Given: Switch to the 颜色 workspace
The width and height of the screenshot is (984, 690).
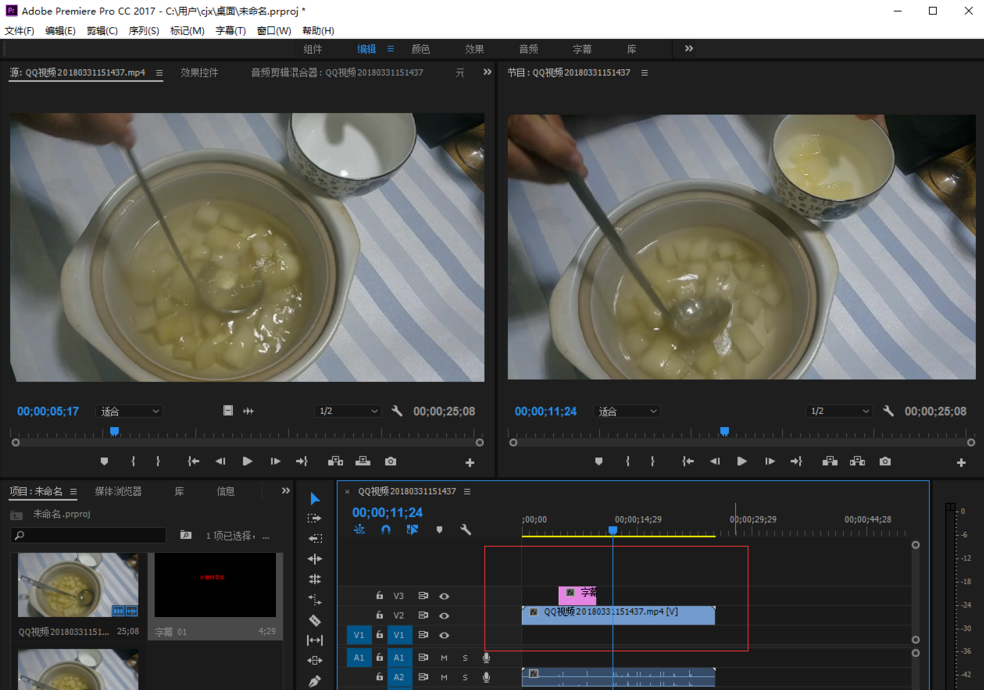Looking at the screenshot, I should tap(420, 49).
